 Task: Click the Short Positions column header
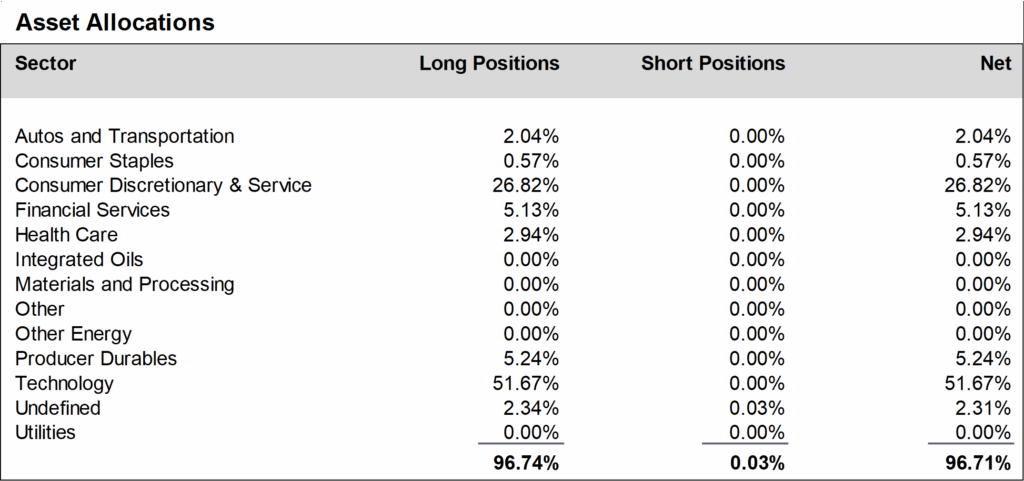(x=713, y=64)
